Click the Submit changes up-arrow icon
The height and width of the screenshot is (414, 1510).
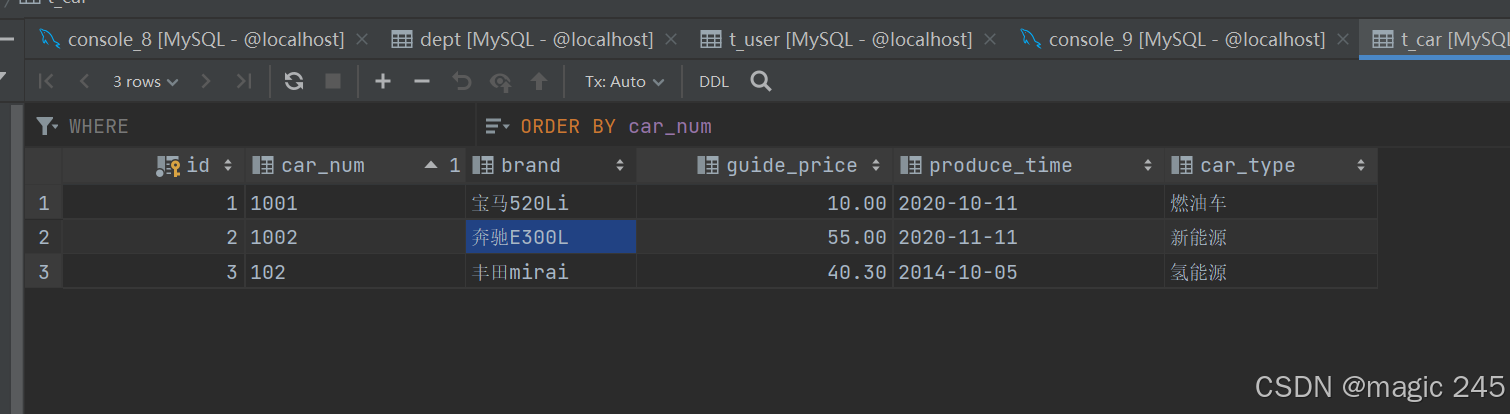click(539, 82)
